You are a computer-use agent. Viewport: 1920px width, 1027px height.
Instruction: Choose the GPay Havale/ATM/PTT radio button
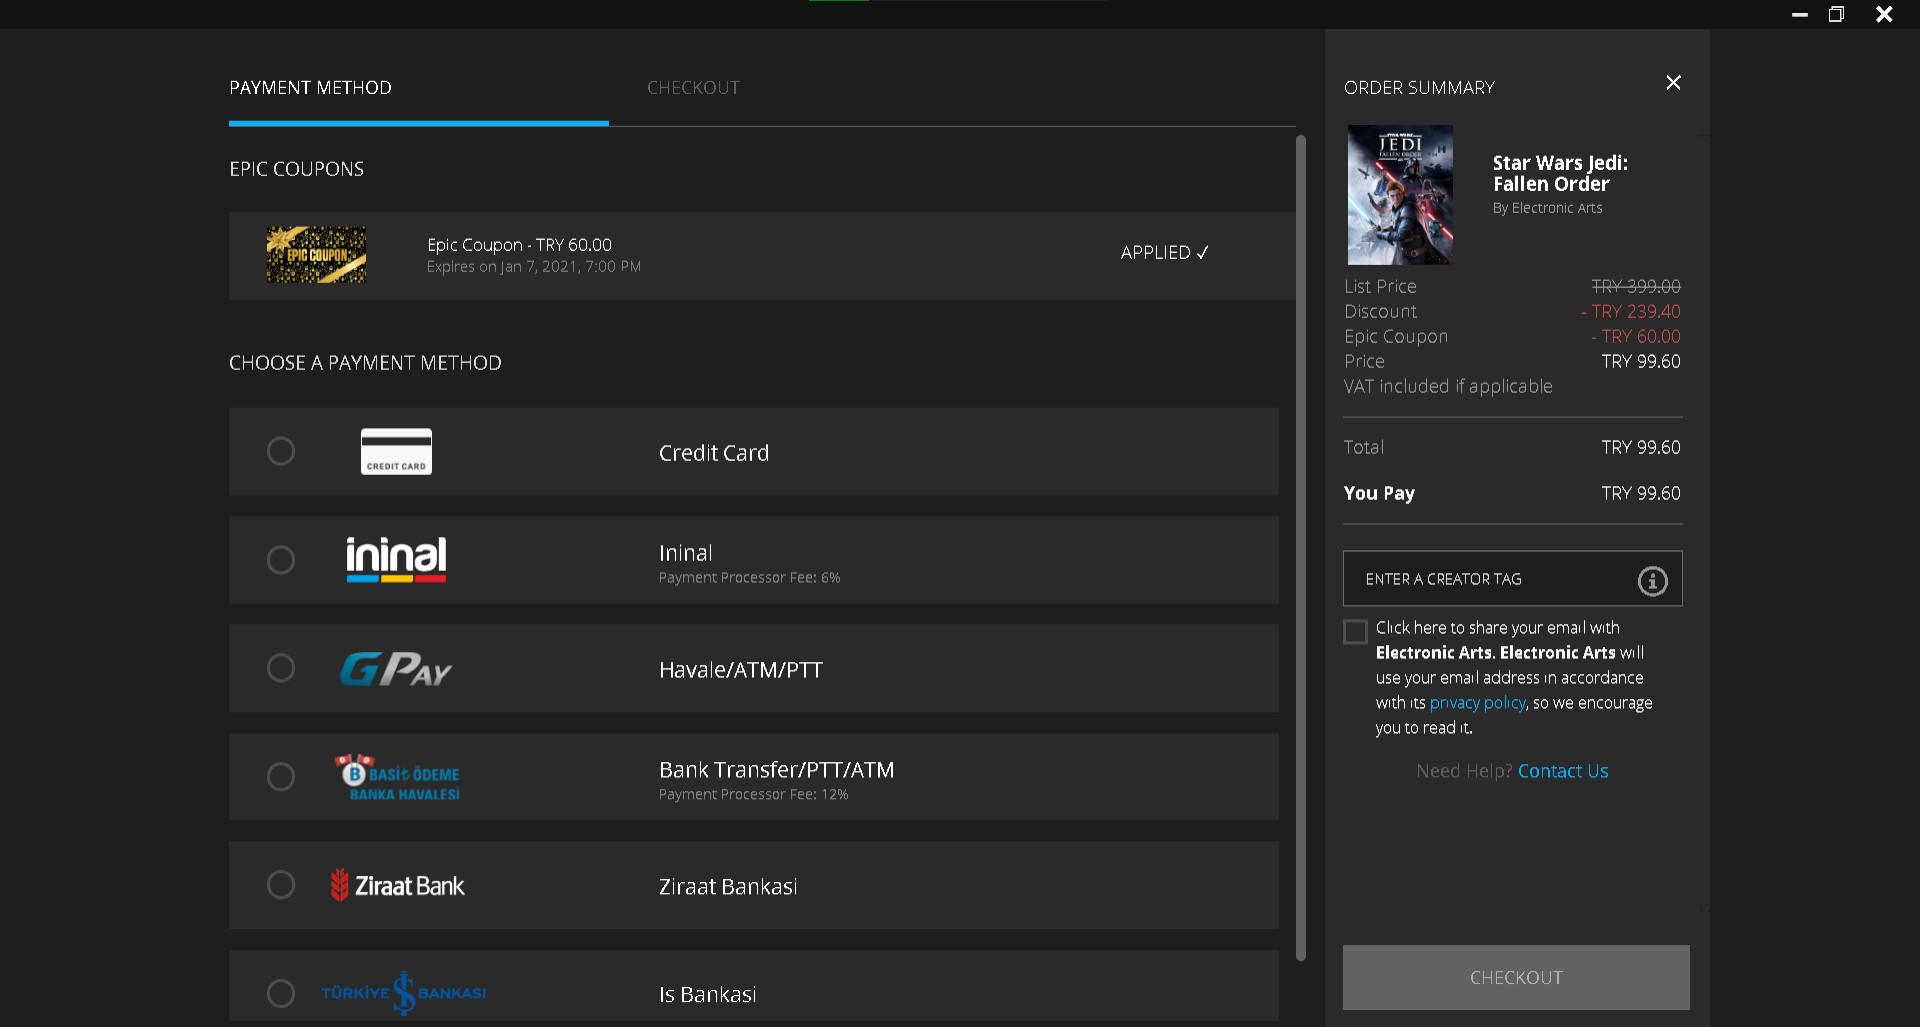(x=281, y=668)
